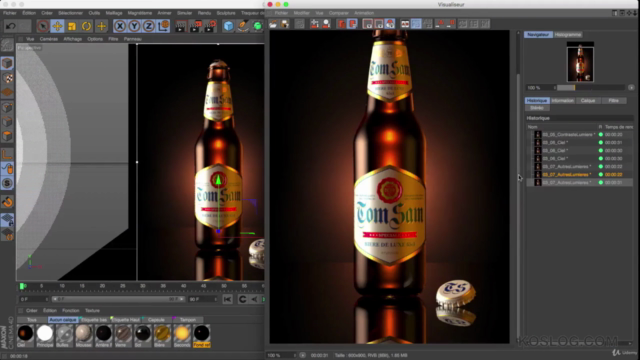Open Render Settings clapperboard gear icon
640x360 pixels.
coord(210,26)
